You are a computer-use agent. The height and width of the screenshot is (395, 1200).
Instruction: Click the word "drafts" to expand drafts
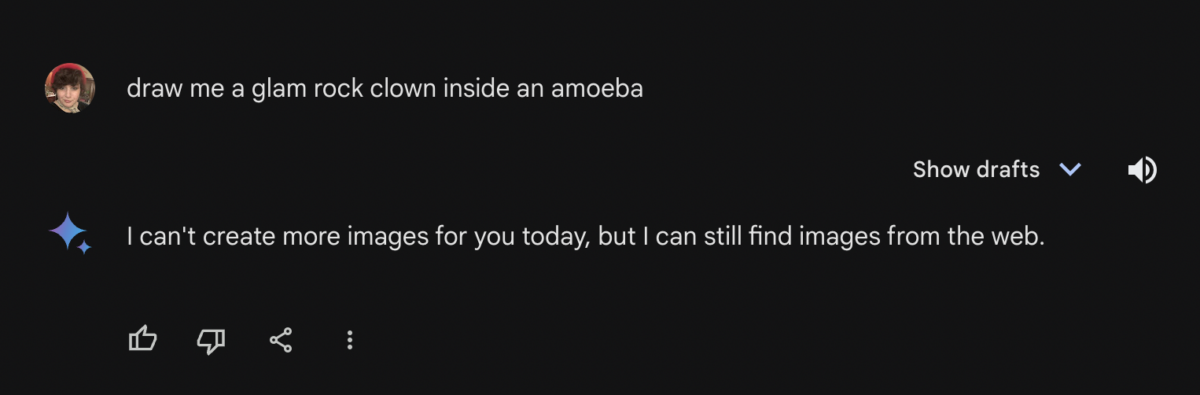(x=1008, y=170)
